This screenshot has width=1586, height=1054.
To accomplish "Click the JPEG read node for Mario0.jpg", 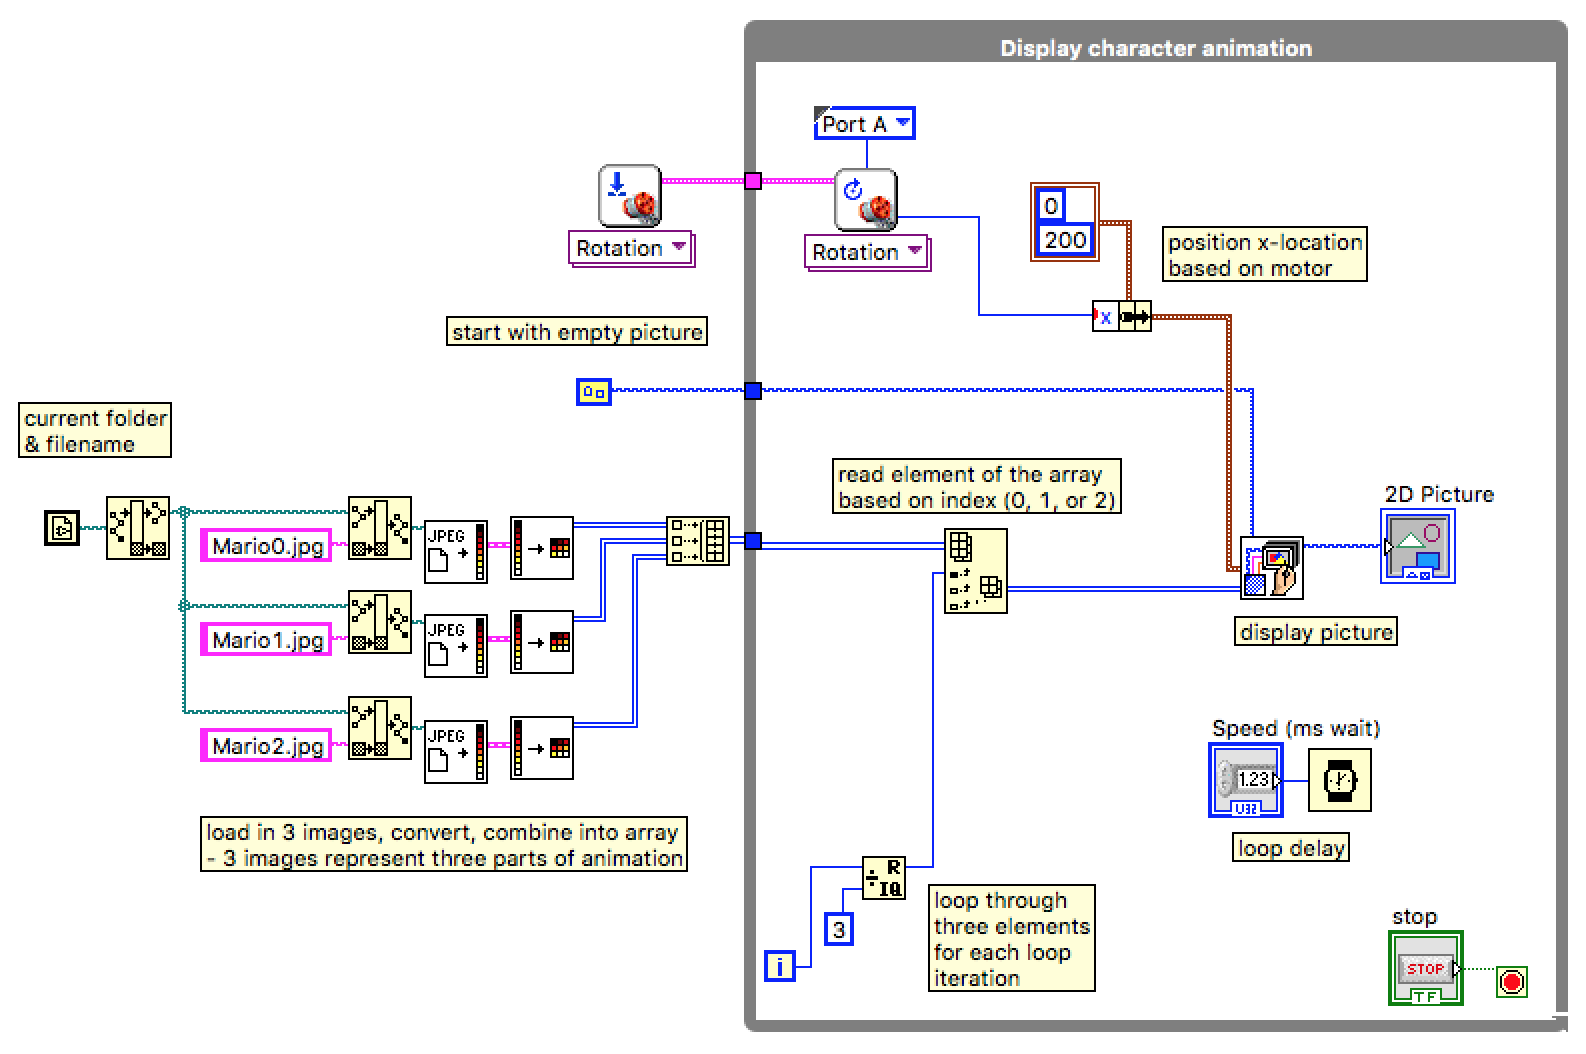I will click(456, 550).
